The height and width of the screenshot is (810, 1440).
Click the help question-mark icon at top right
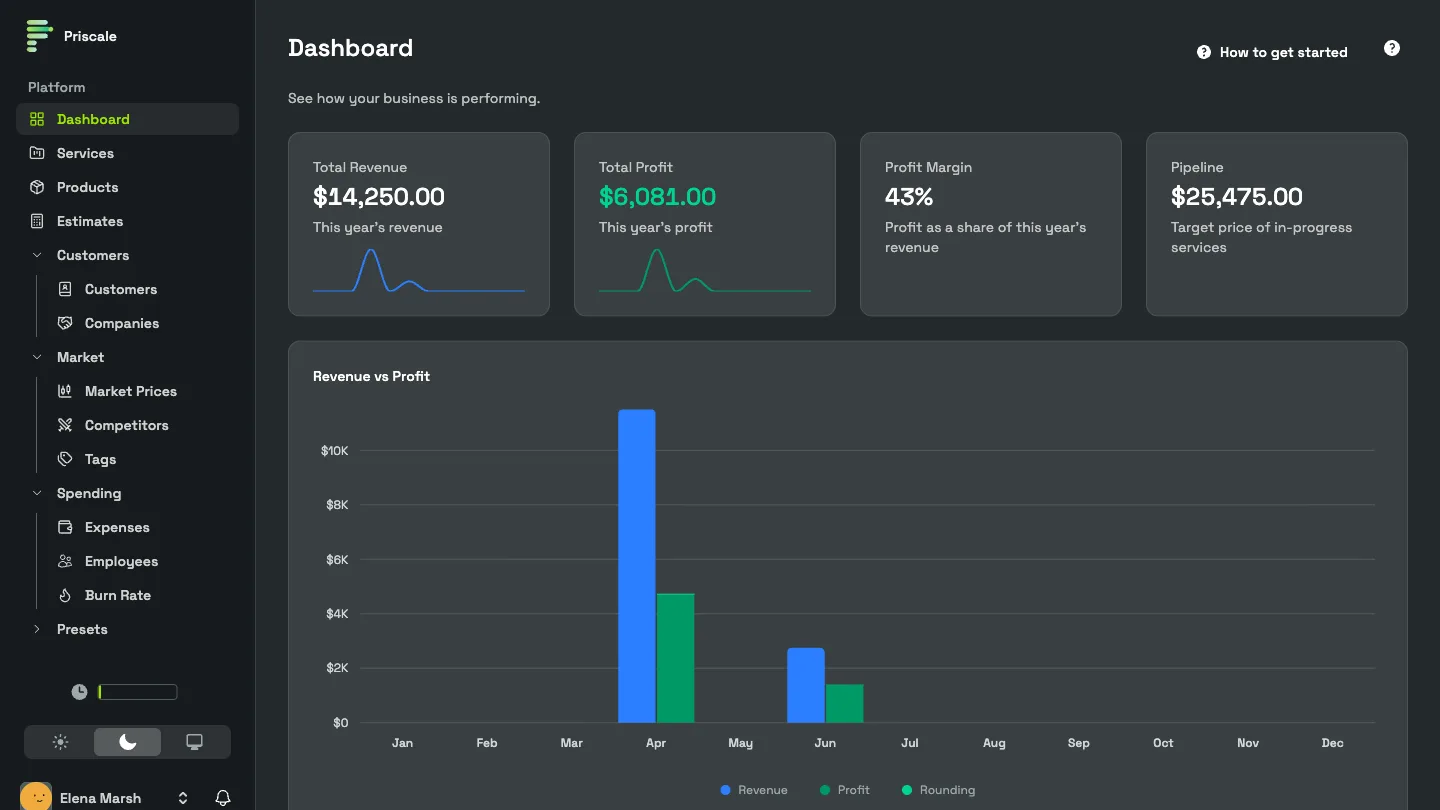[1392, 48]
